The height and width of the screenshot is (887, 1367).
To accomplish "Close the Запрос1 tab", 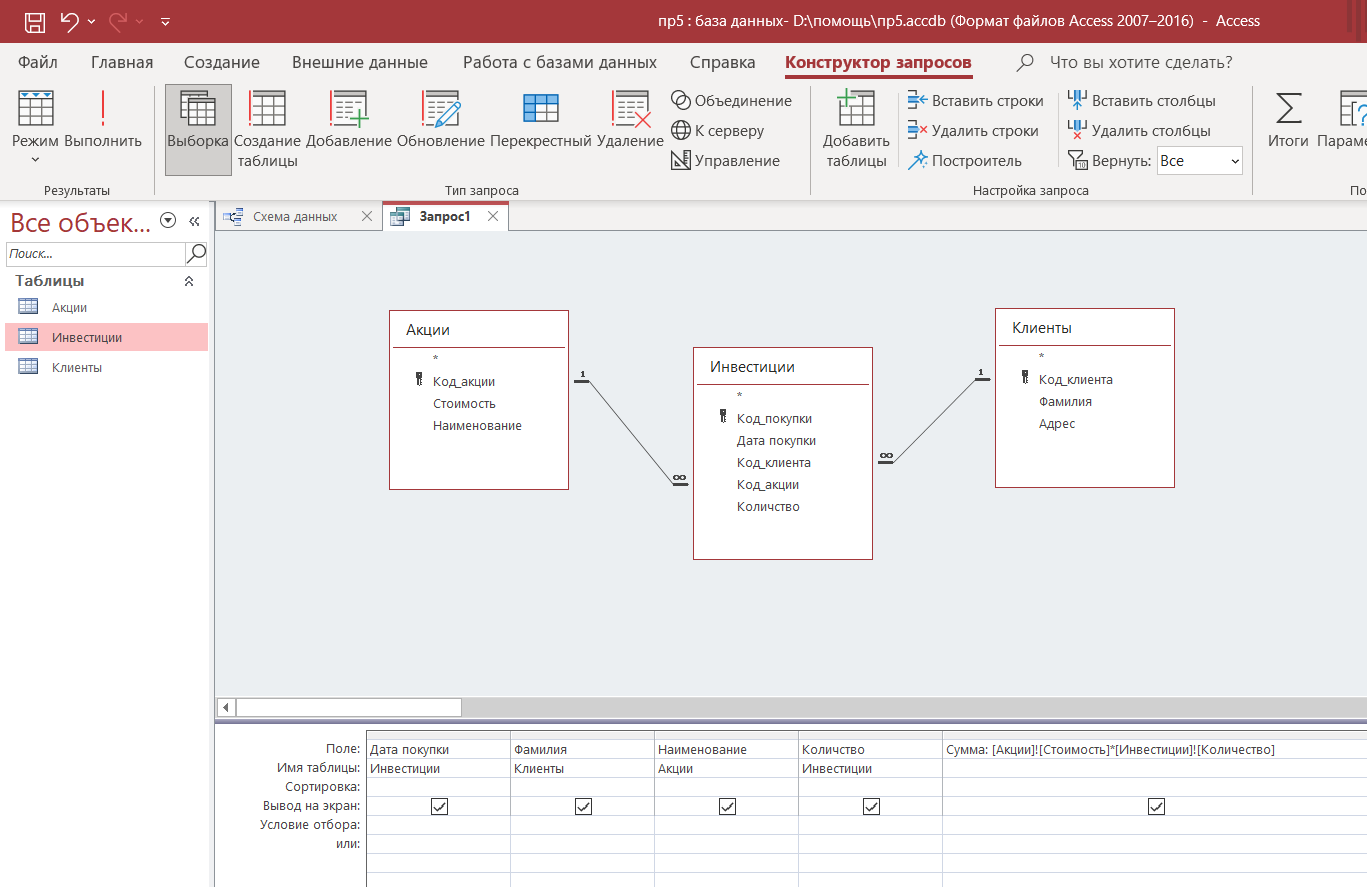I will click(x=492, y=216).
